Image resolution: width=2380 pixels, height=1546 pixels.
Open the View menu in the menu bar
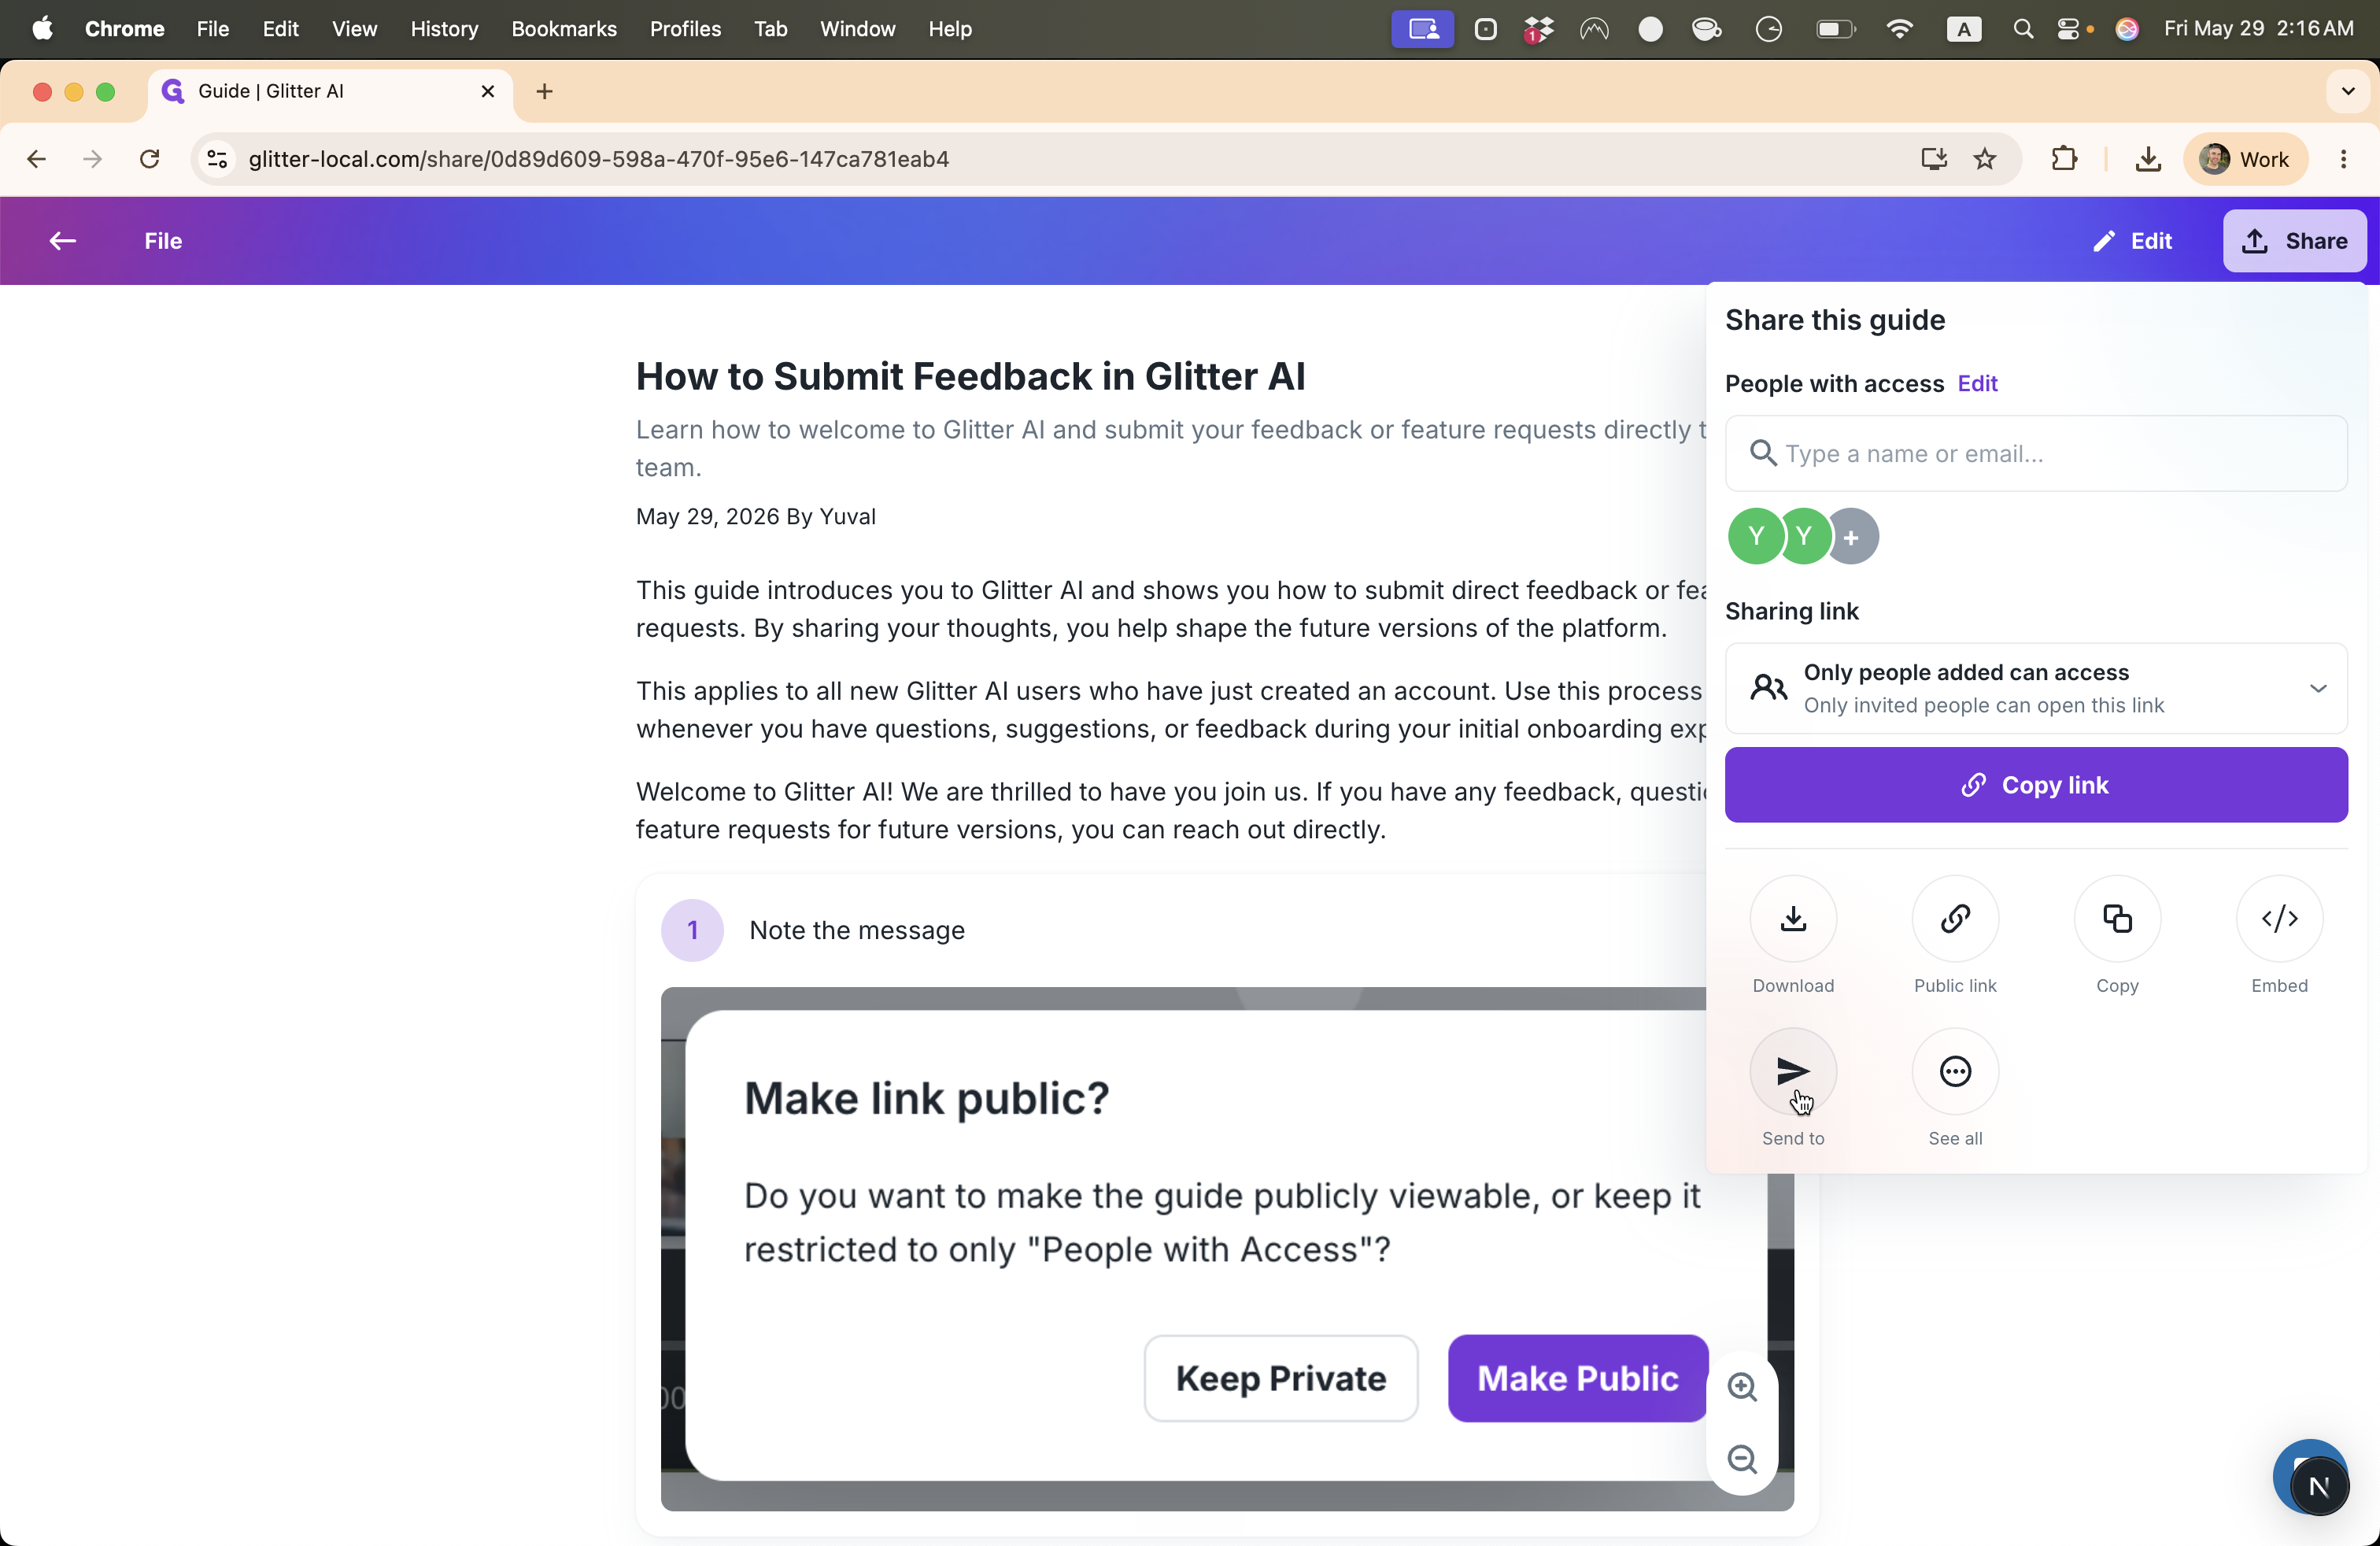[354, 29]
